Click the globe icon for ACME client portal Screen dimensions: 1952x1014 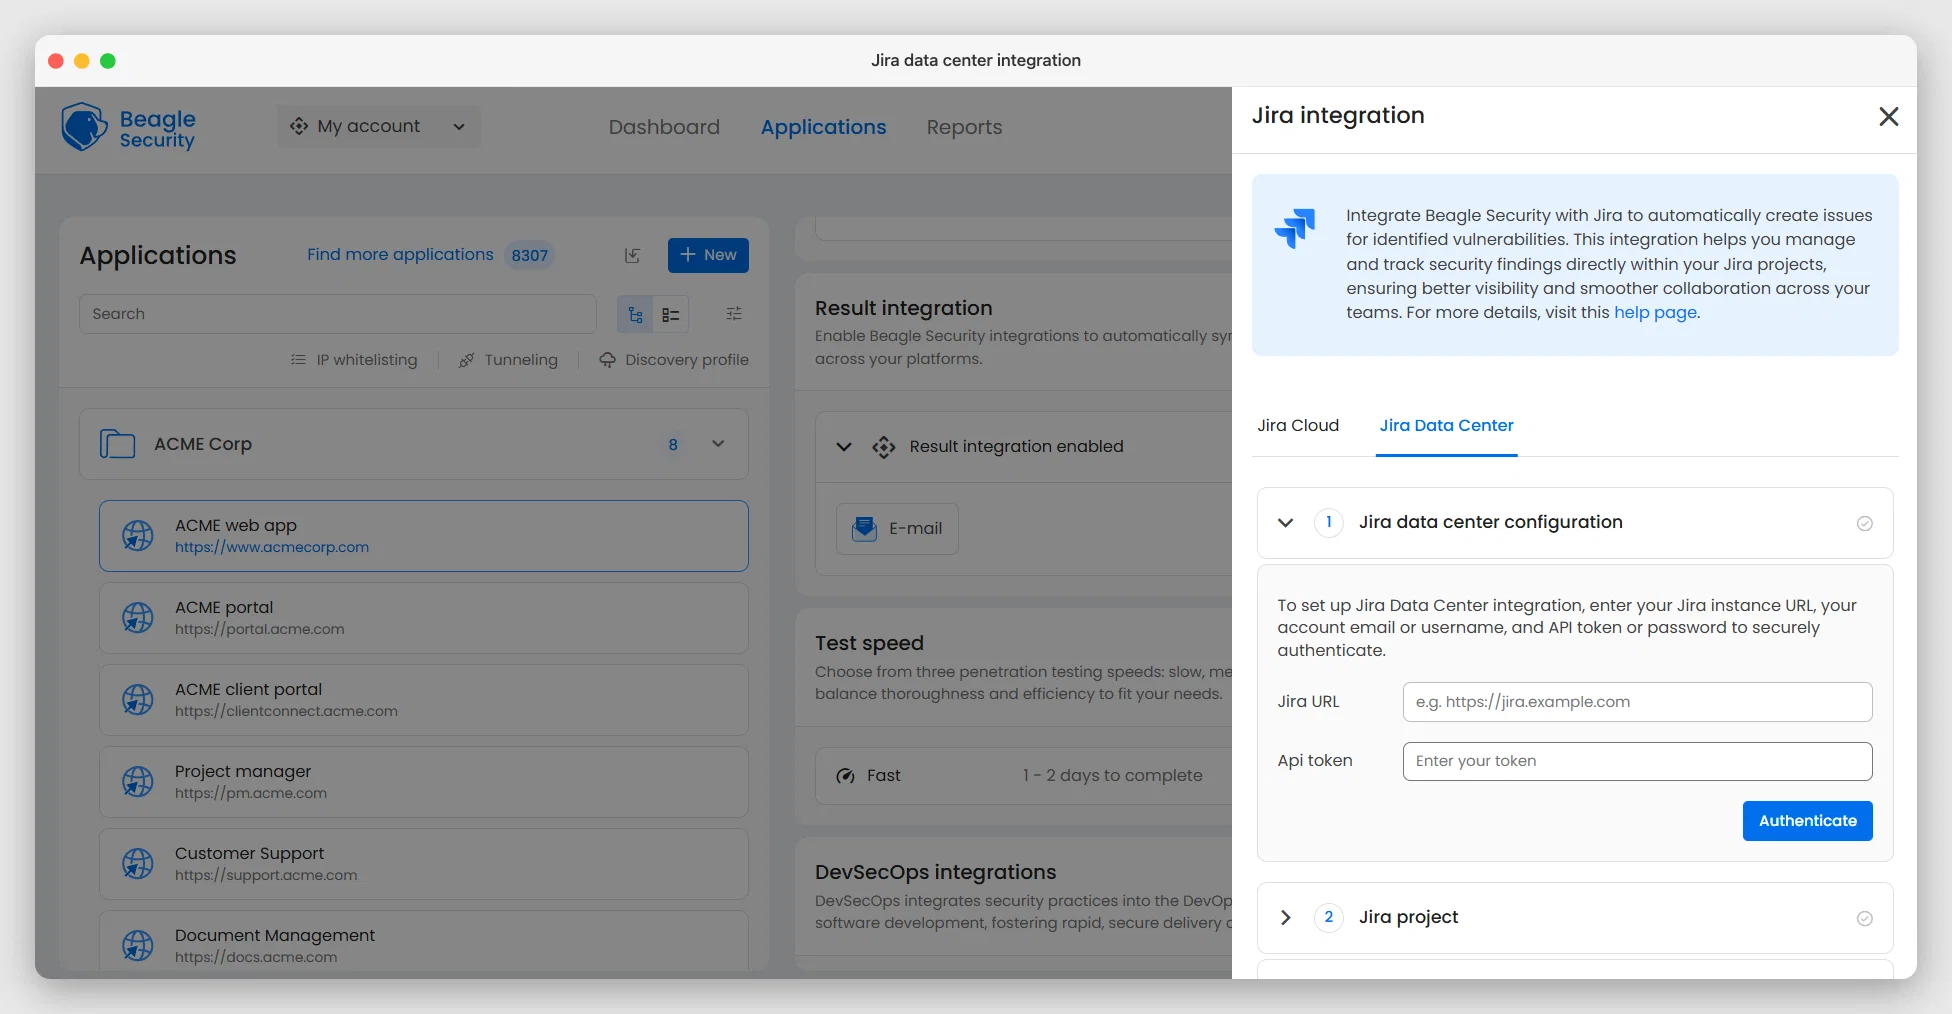coord(138,700)
